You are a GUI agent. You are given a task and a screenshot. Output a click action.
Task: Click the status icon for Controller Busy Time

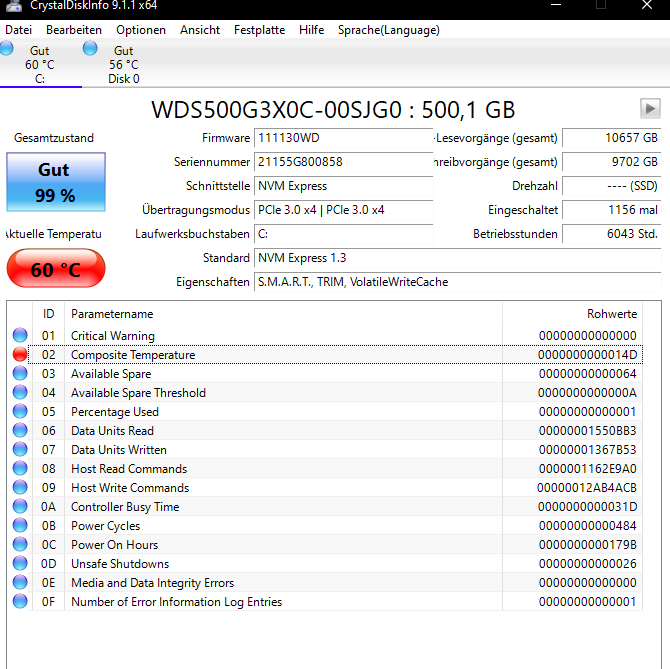click(x=20, y=506)
